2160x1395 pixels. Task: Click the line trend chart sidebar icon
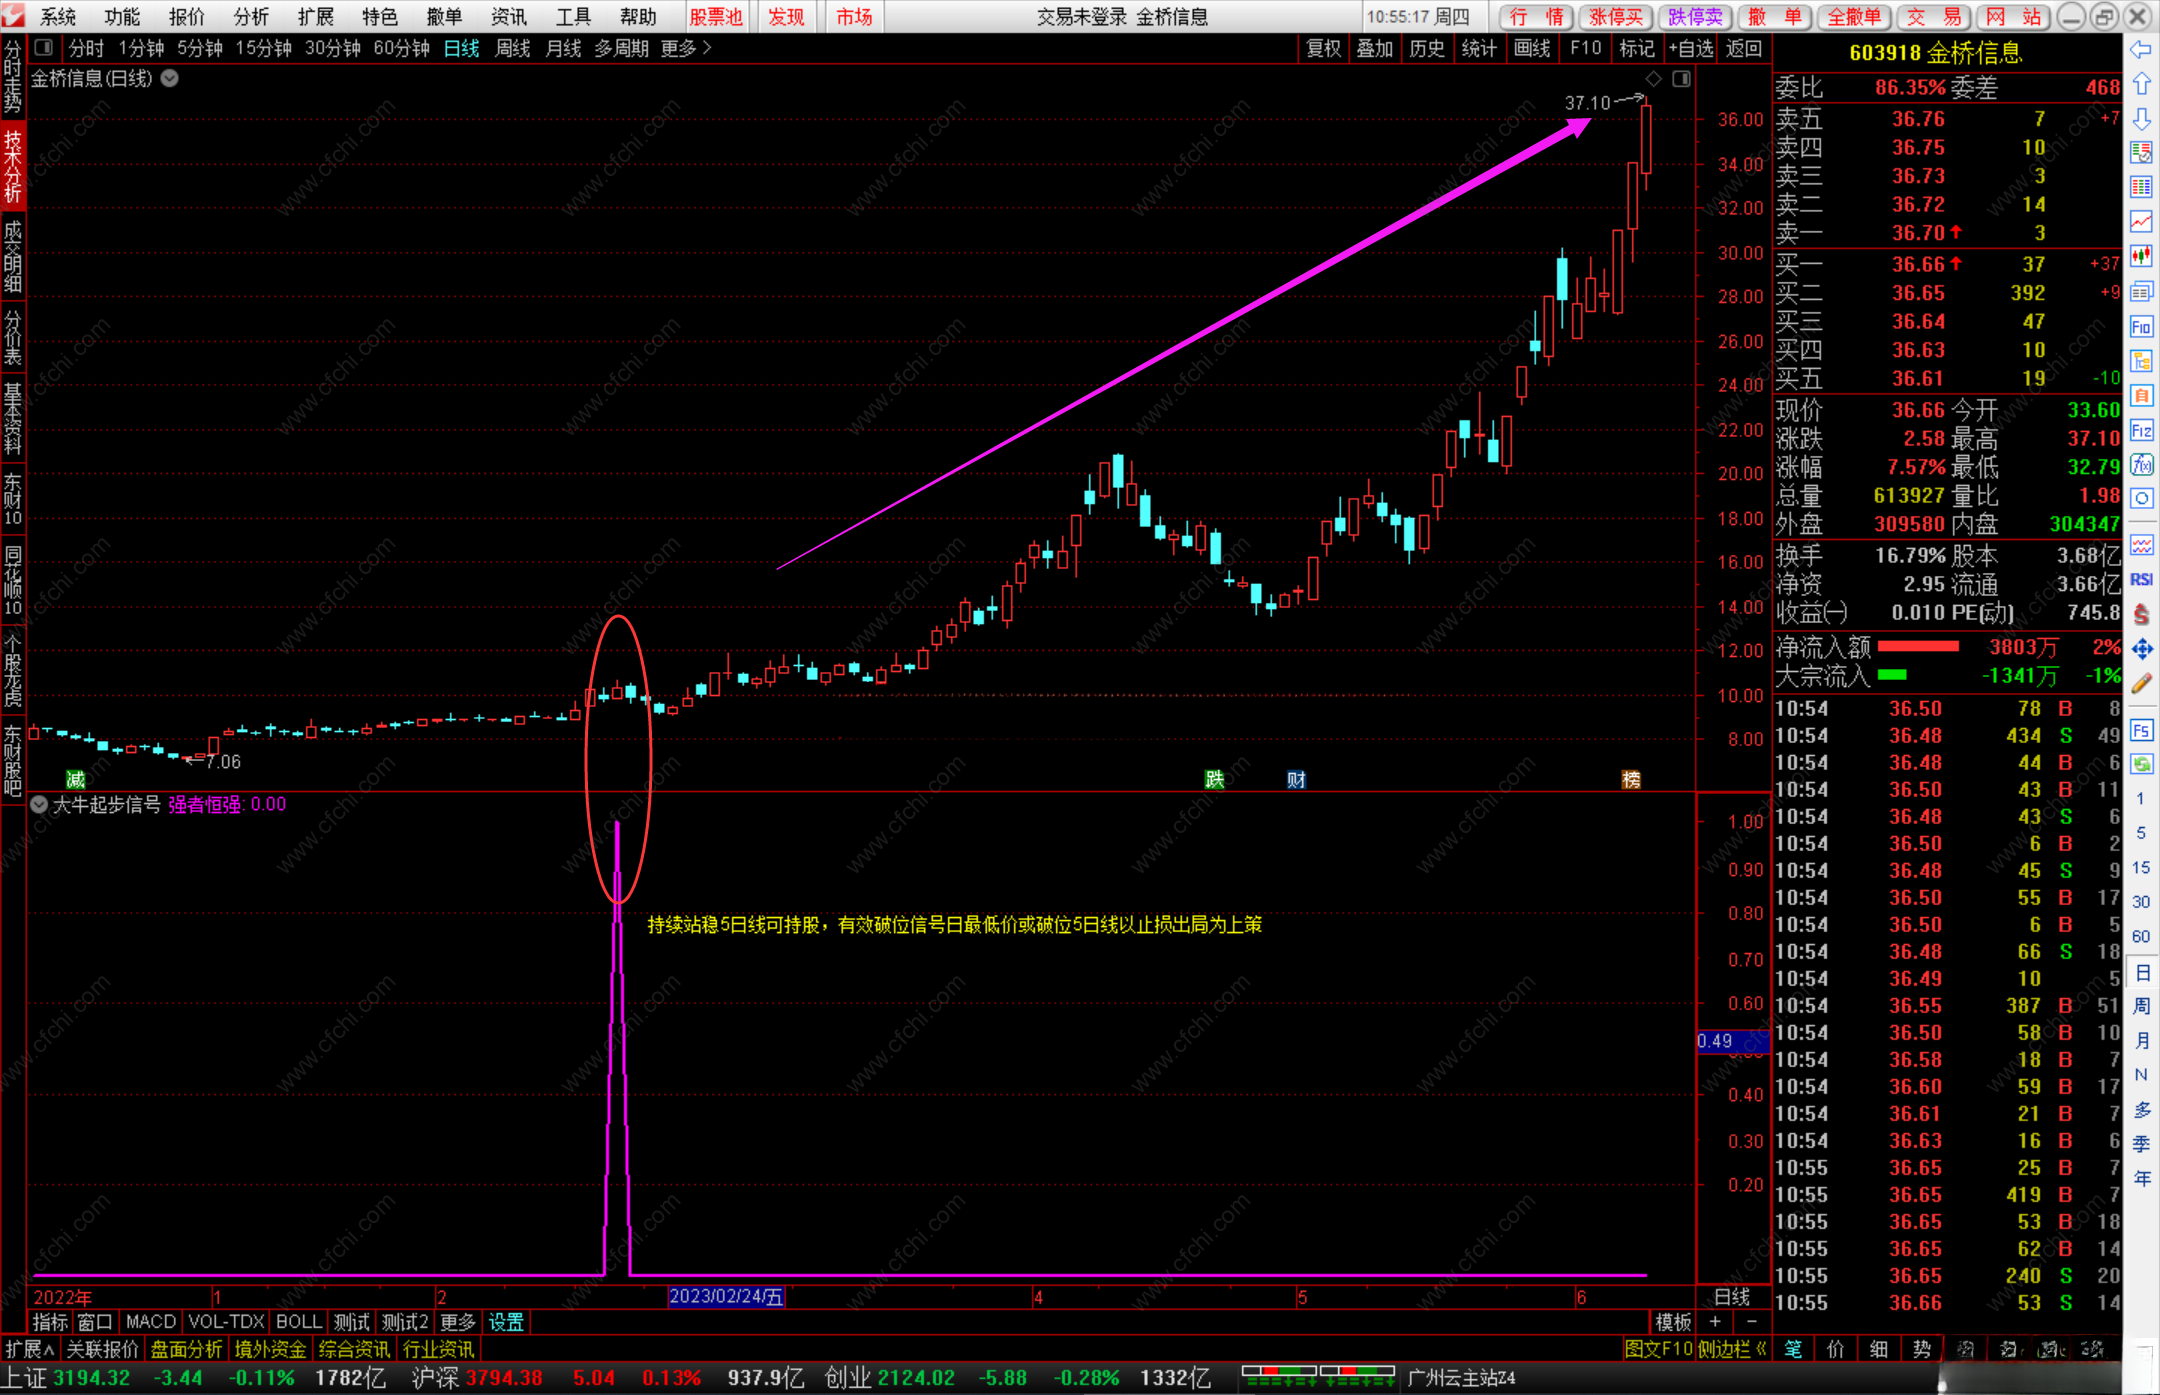[x=2141, y=222]
